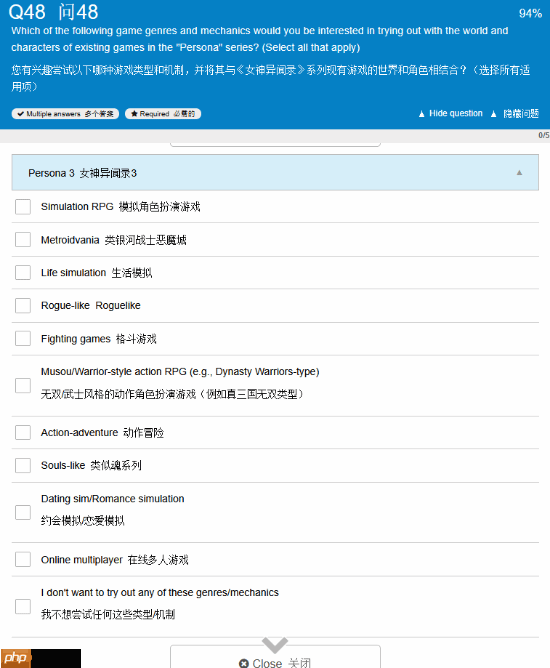Click the Persona 3 section header
Screen dimensions: 550x668
(x=275, y=173)
